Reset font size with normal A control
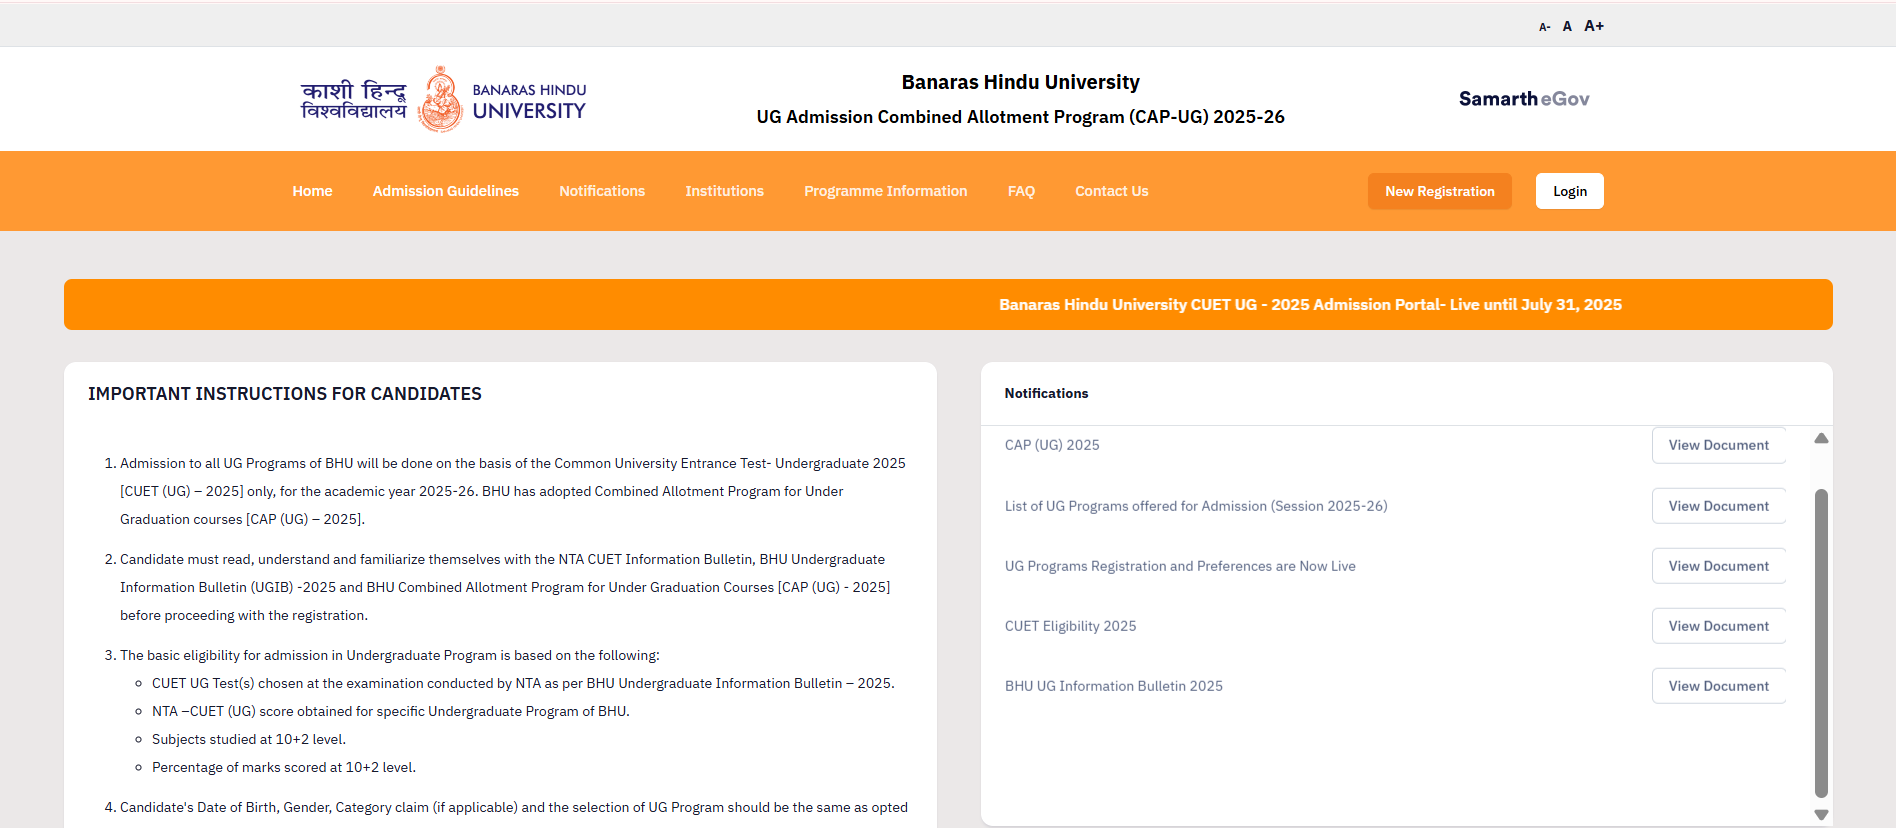The width and height of the screenshot is (1896, 828). pos(1567,26)
